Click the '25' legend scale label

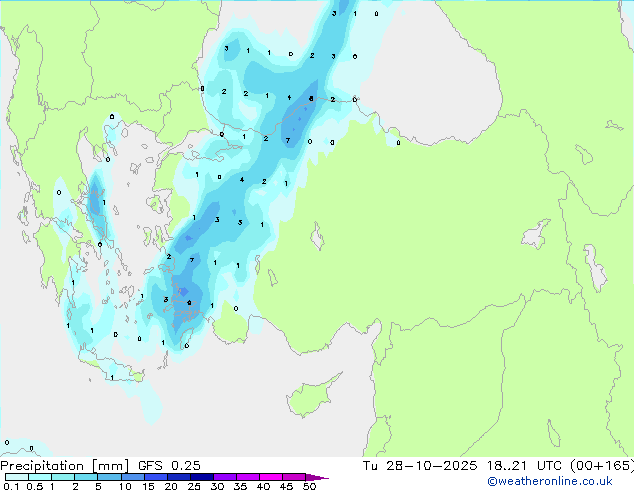(194, 486)
